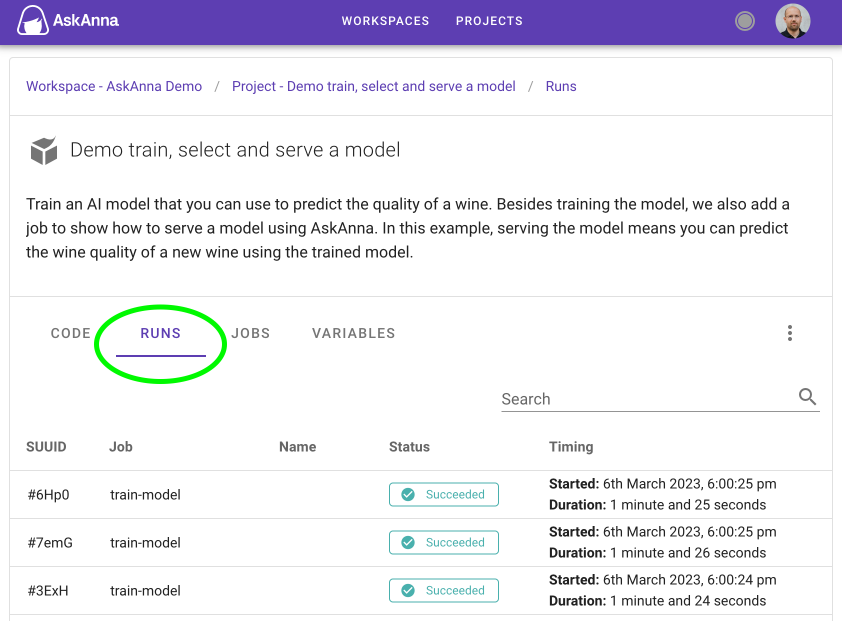This screenshot has width=842, height=621.
Task: Open the Project - Demo train breadcrumb link
Action: tap(373, 86)
